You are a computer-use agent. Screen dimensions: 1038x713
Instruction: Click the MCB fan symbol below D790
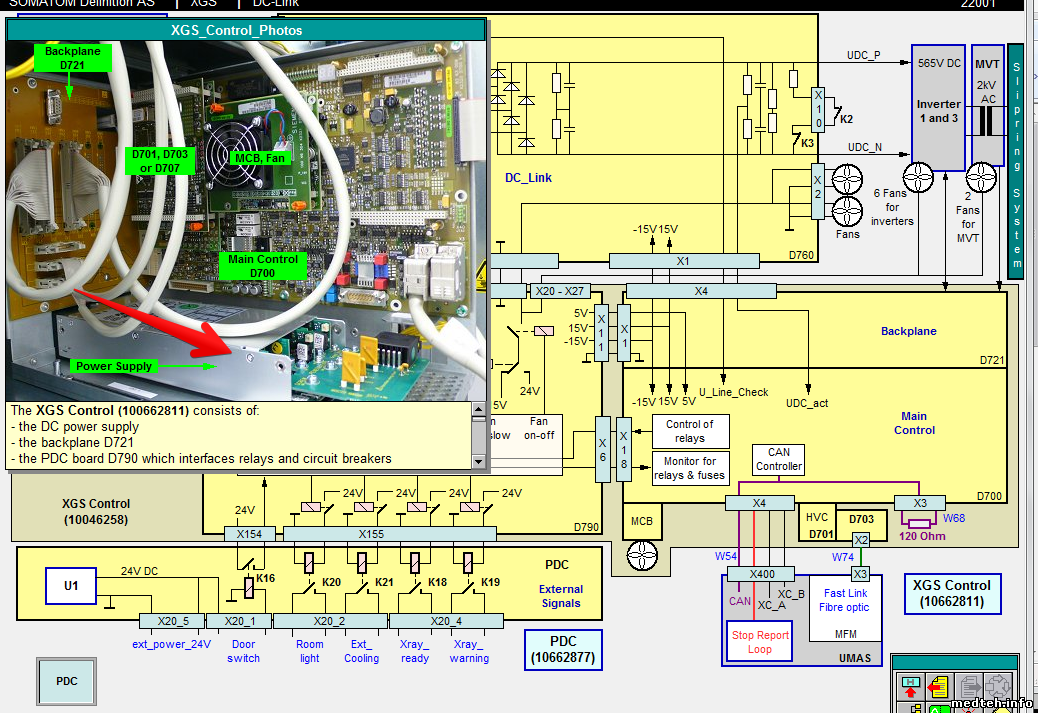point(642,555)
